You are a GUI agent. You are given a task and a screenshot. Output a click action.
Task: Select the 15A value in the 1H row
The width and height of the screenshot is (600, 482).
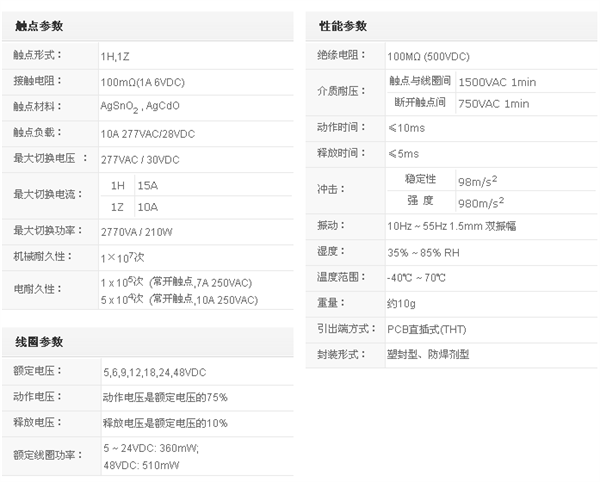[x=147, y=186]
